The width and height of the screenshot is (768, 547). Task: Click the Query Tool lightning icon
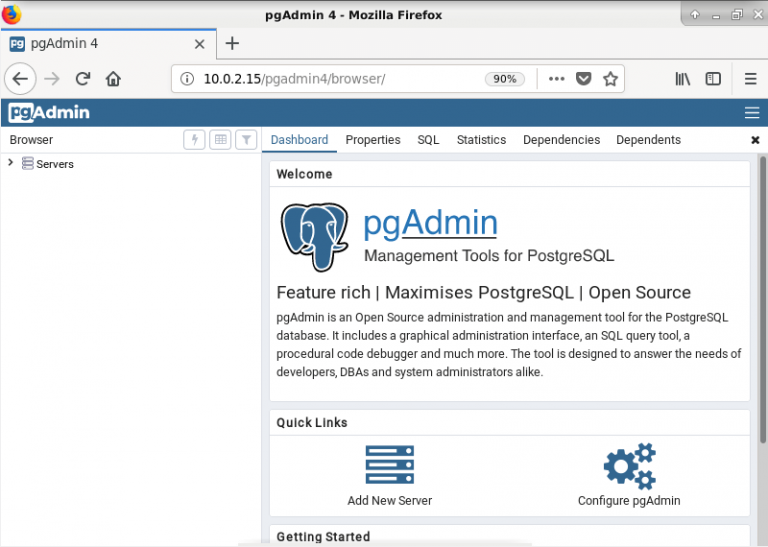point(194,140)
